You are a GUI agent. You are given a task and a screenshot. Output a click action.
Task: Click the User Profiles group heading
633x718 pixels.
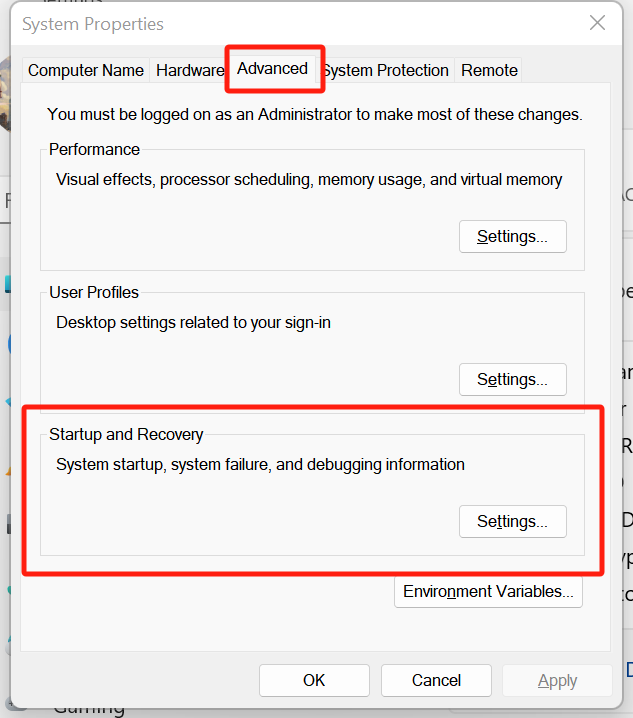click(94, 293)
